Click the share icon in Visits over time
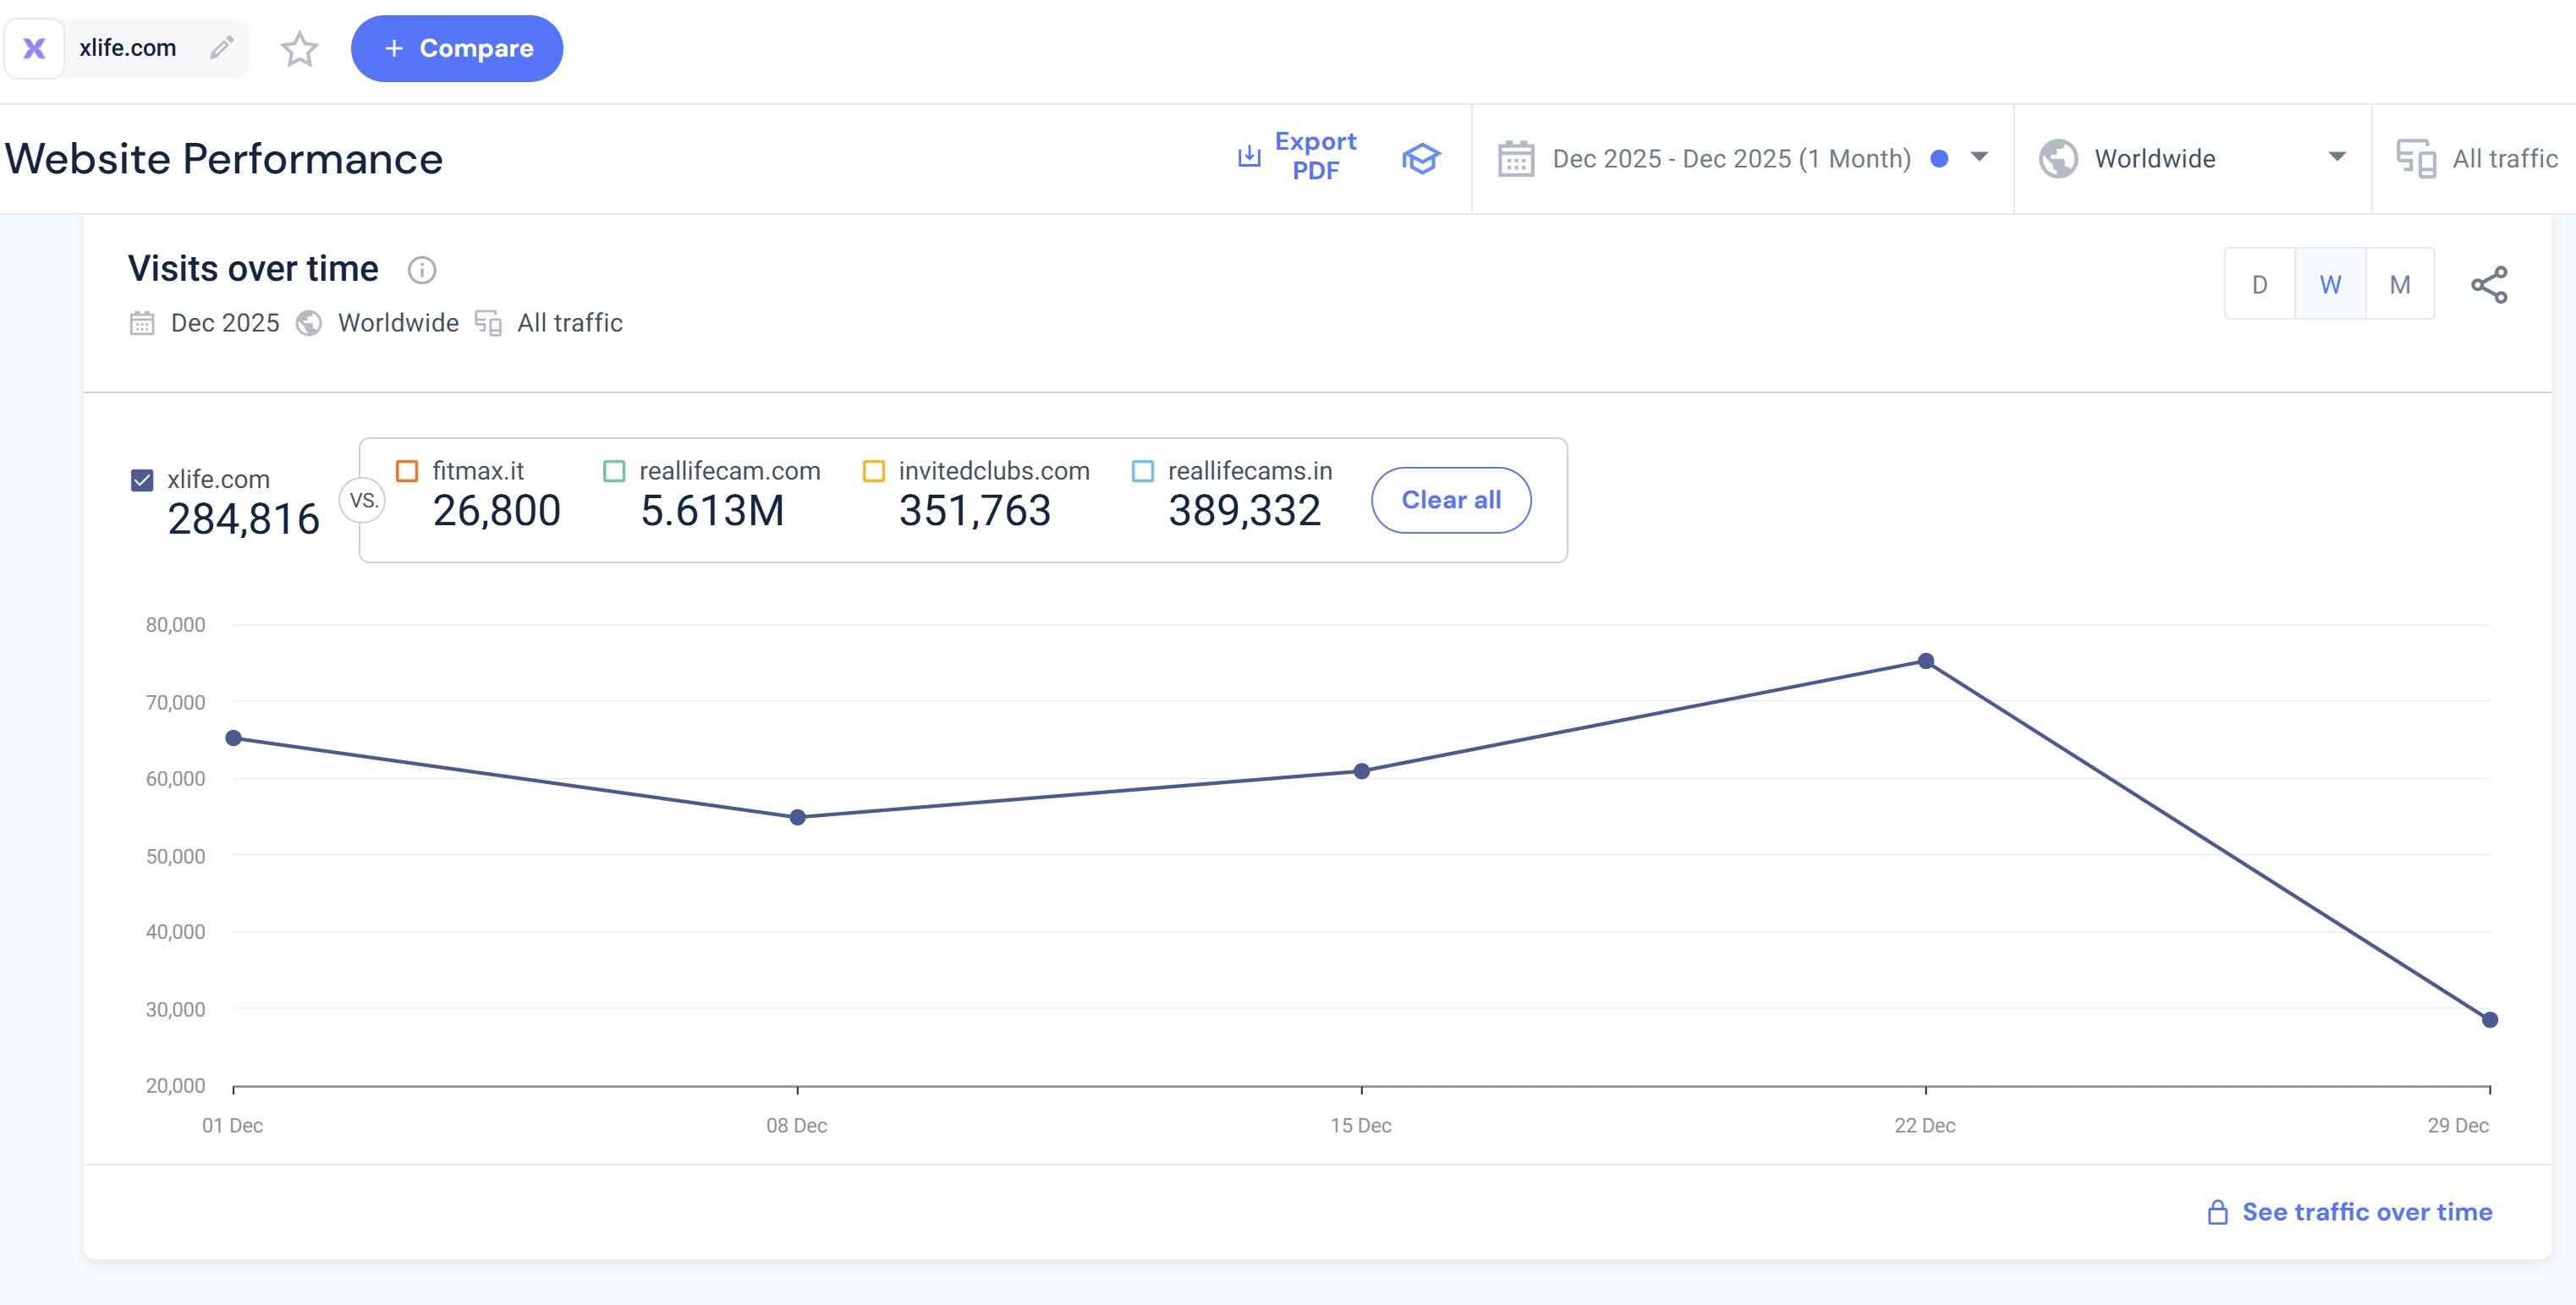Image resolution: width=2576 pixels, height=1305 pixels. [2488, 285]
